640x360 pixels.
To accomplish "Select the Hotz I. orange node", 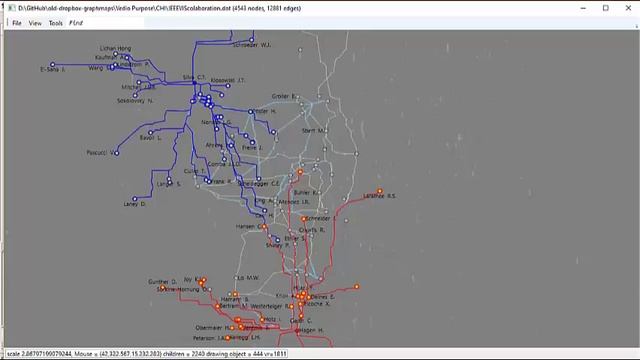I will pyautogui.click(x=262, y=320).
